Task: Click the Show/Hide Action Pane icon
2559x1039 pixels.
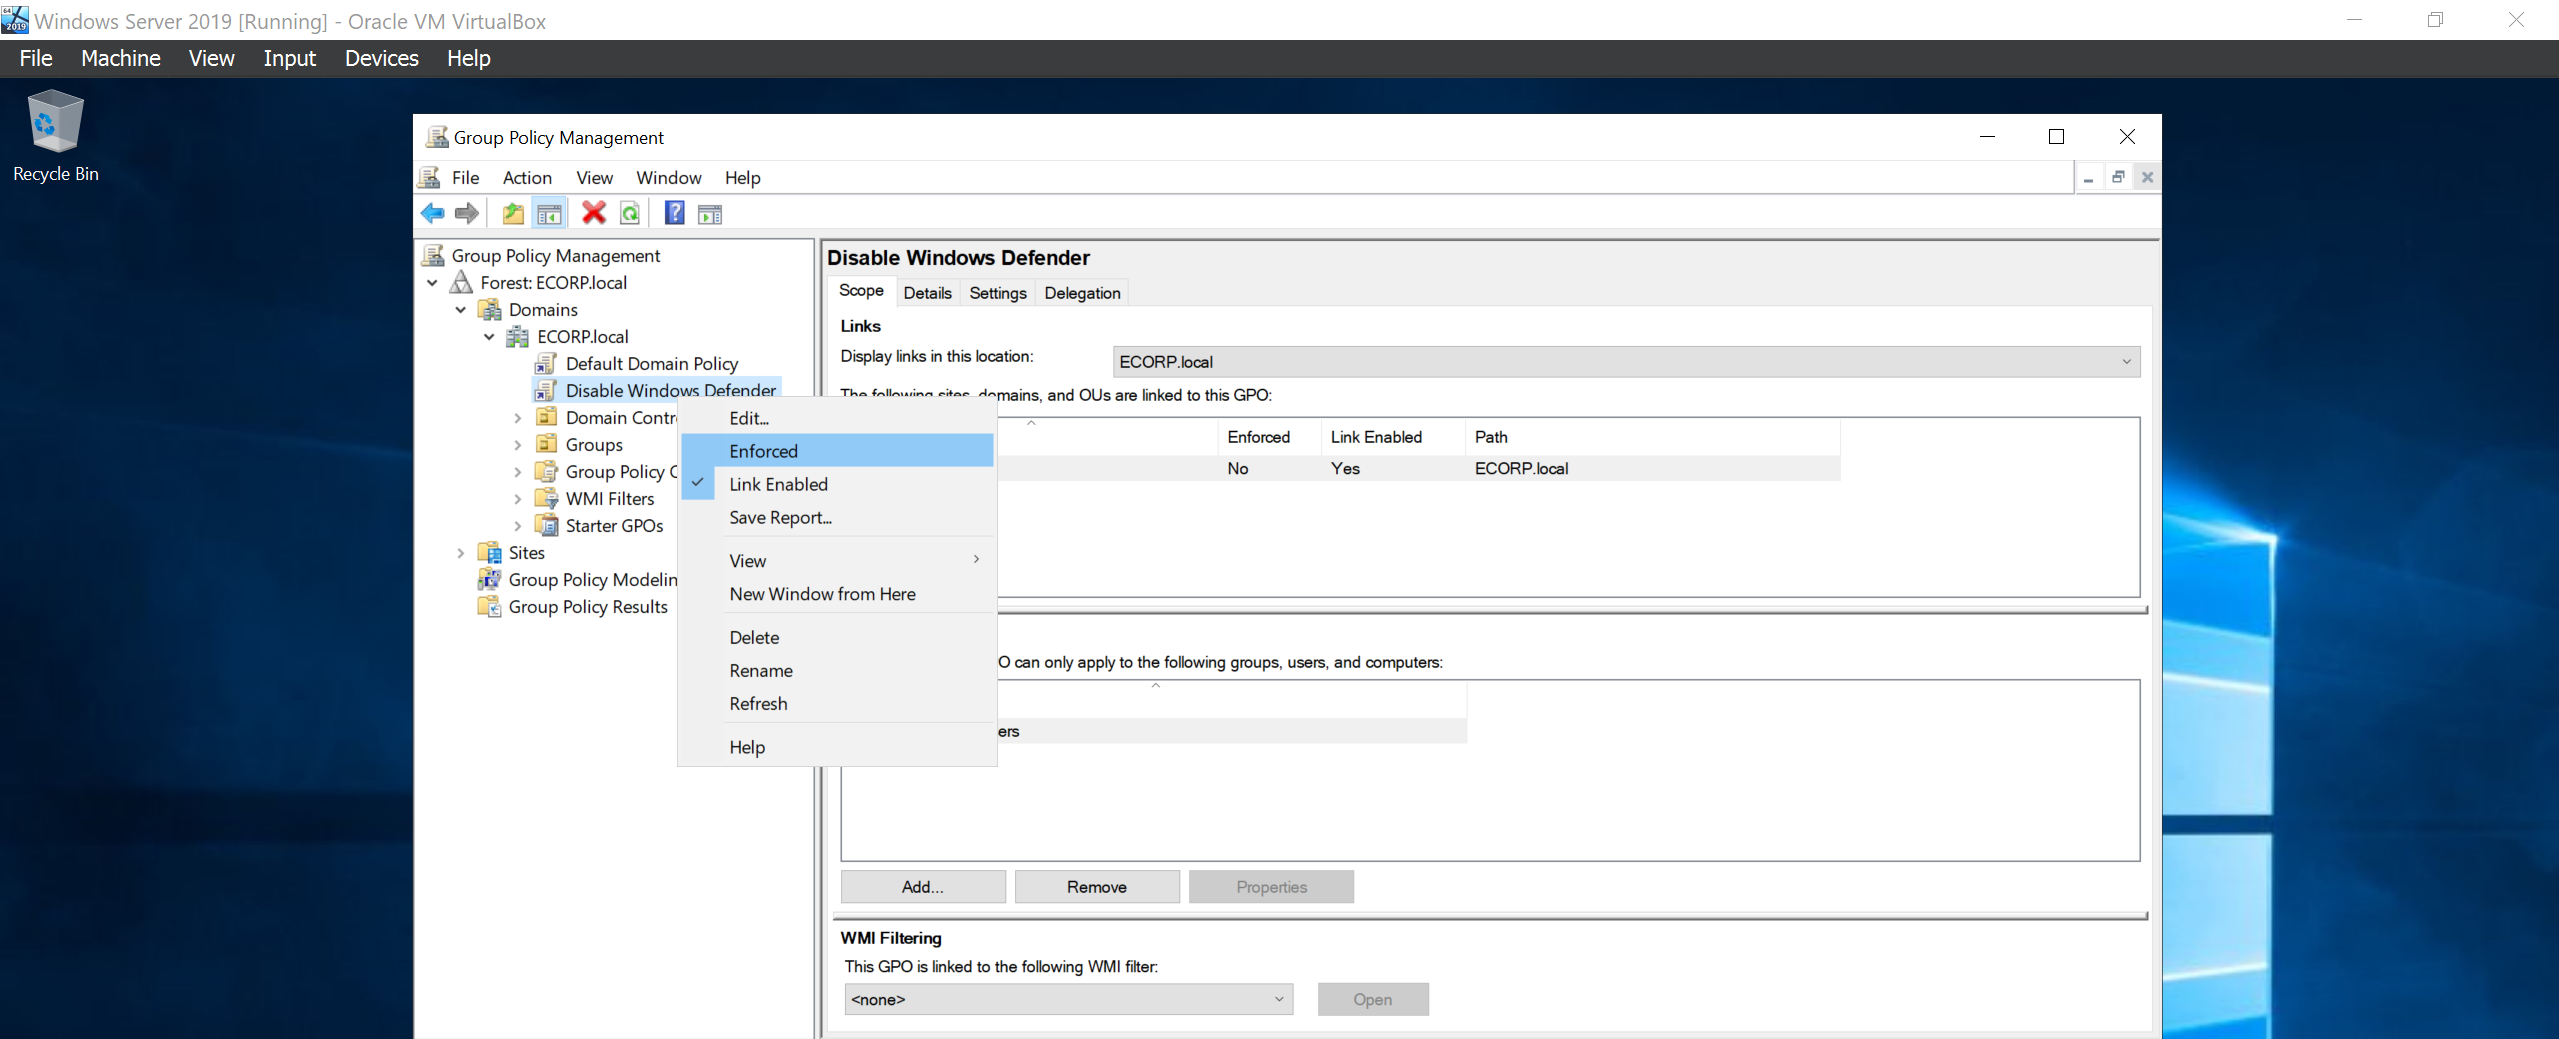Action: click(x=710, y=213)
